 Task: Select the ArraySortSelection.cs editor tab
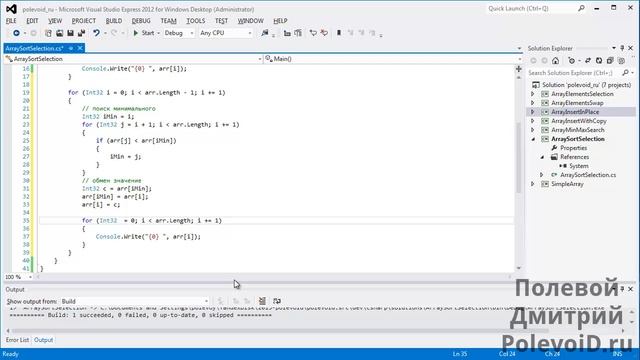point(35,48)
